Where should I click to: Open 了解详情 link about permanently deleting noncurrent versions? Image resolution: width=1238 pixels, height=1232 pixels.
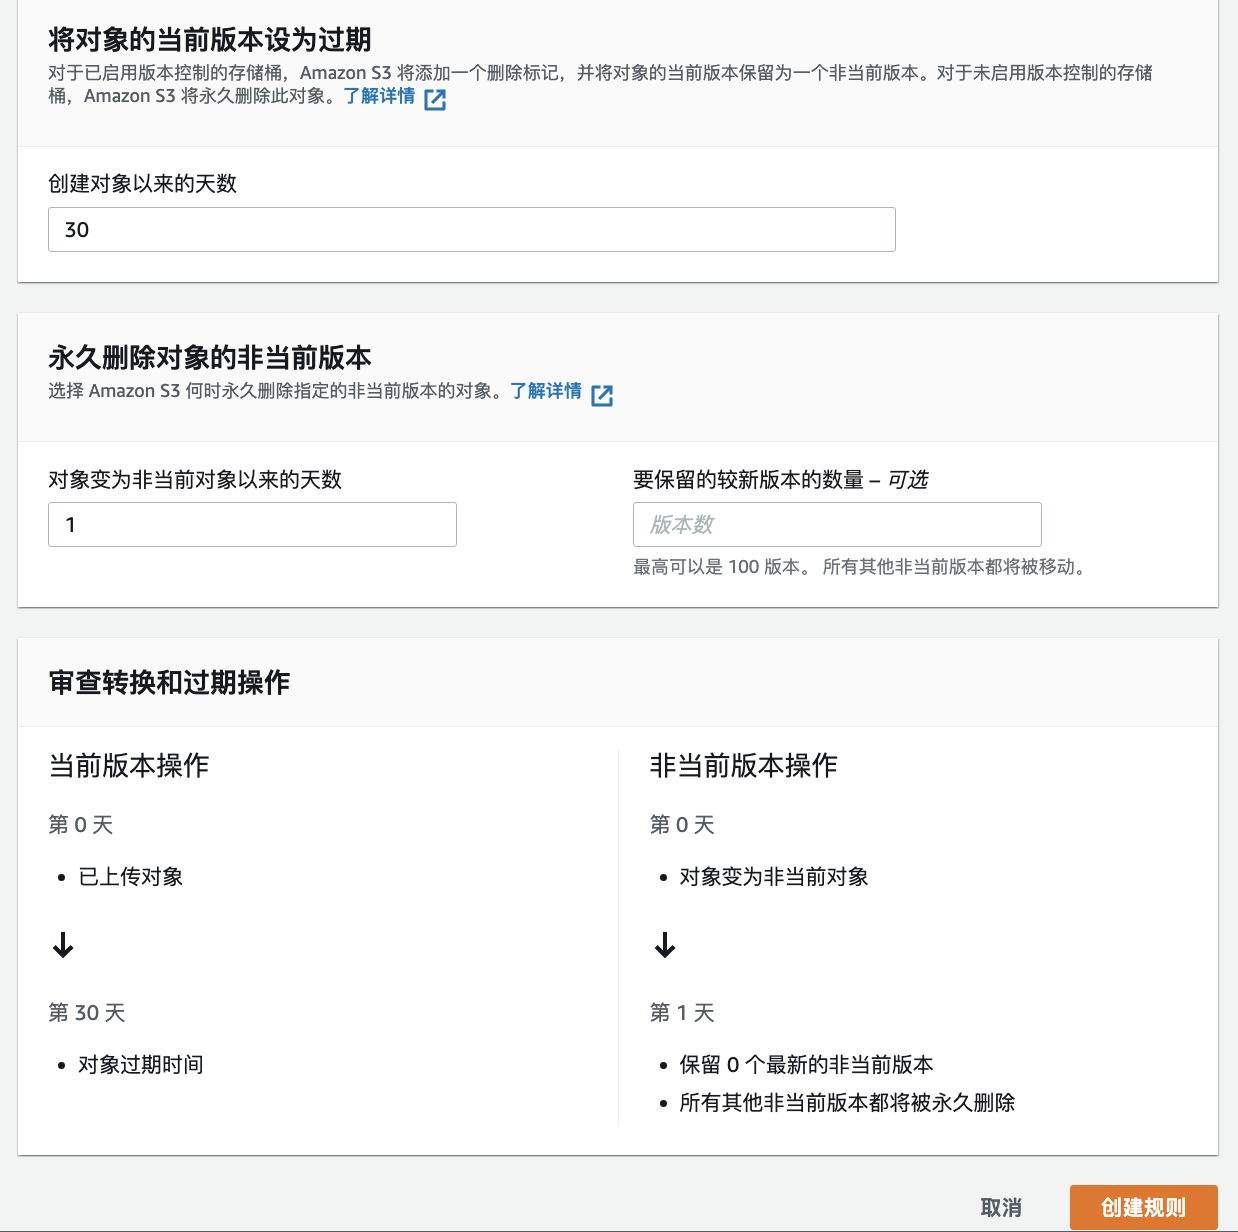(546, 392)
